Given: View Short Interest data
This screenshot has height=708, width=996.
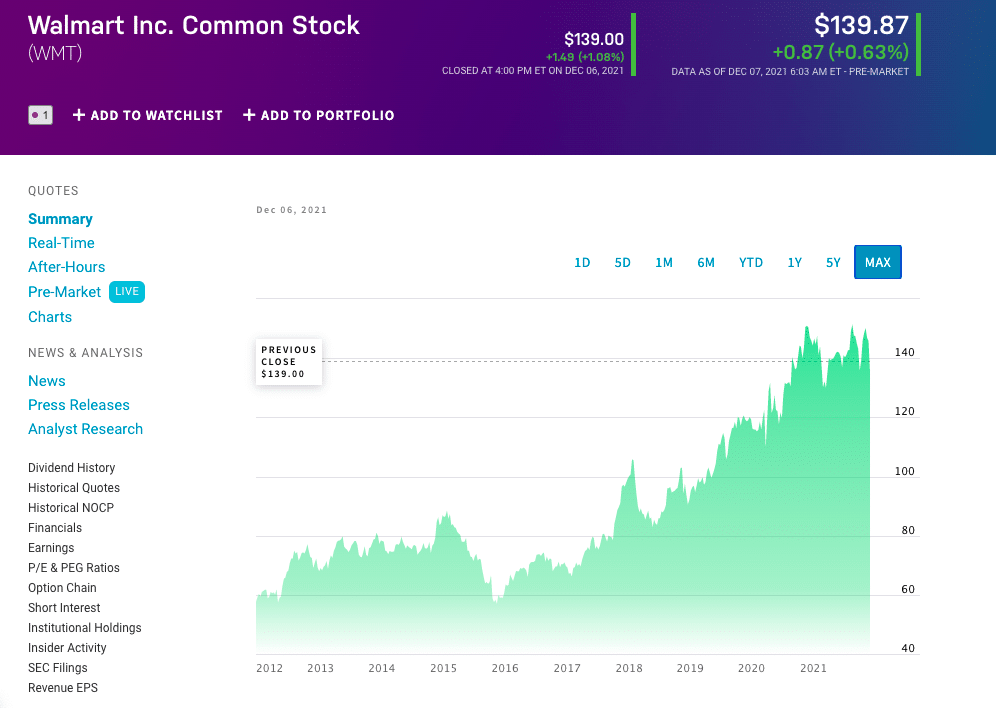Looking at the screenshot, I should coord(64,608).
